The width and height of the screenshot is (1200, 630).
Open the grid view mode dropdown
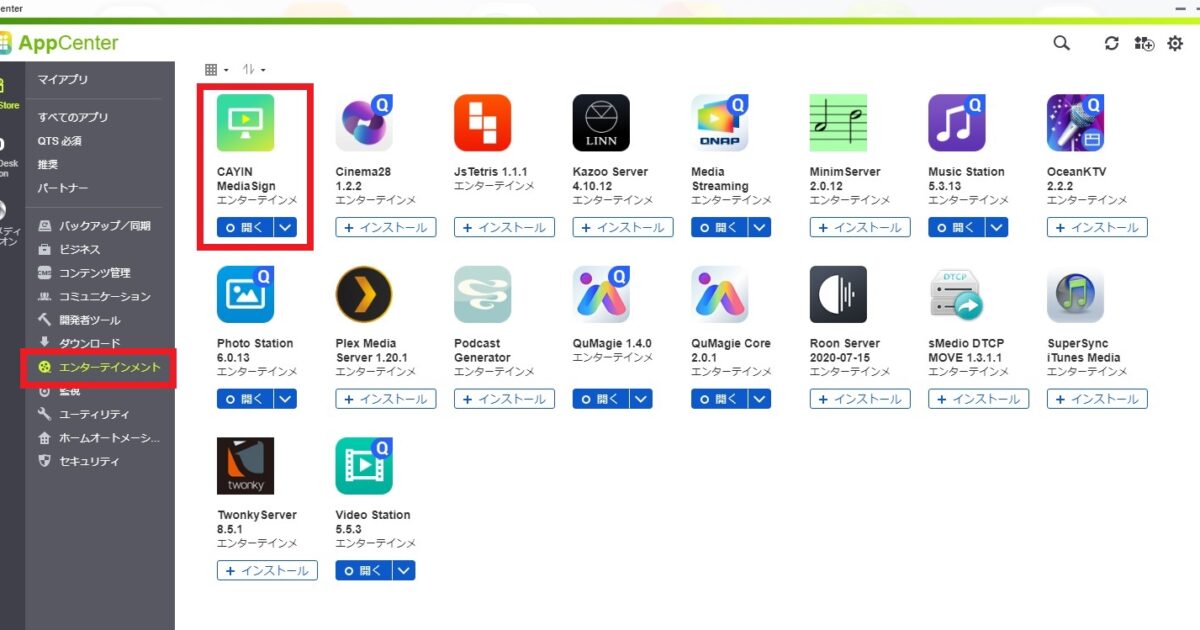coord(216,70)
